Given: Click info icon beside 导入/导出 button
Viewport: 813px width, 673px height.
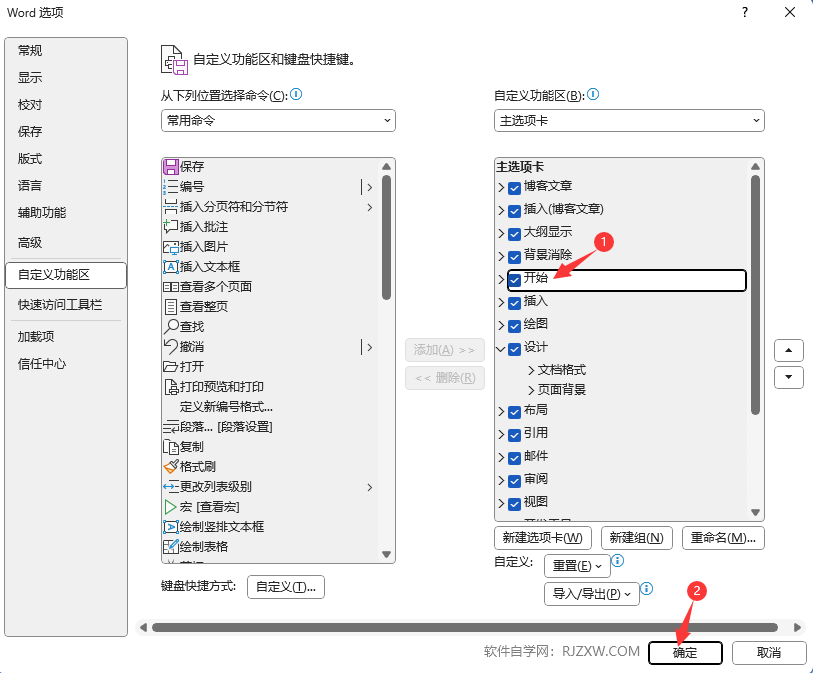Looking at the screenshot, I should [x=647, y=588].
